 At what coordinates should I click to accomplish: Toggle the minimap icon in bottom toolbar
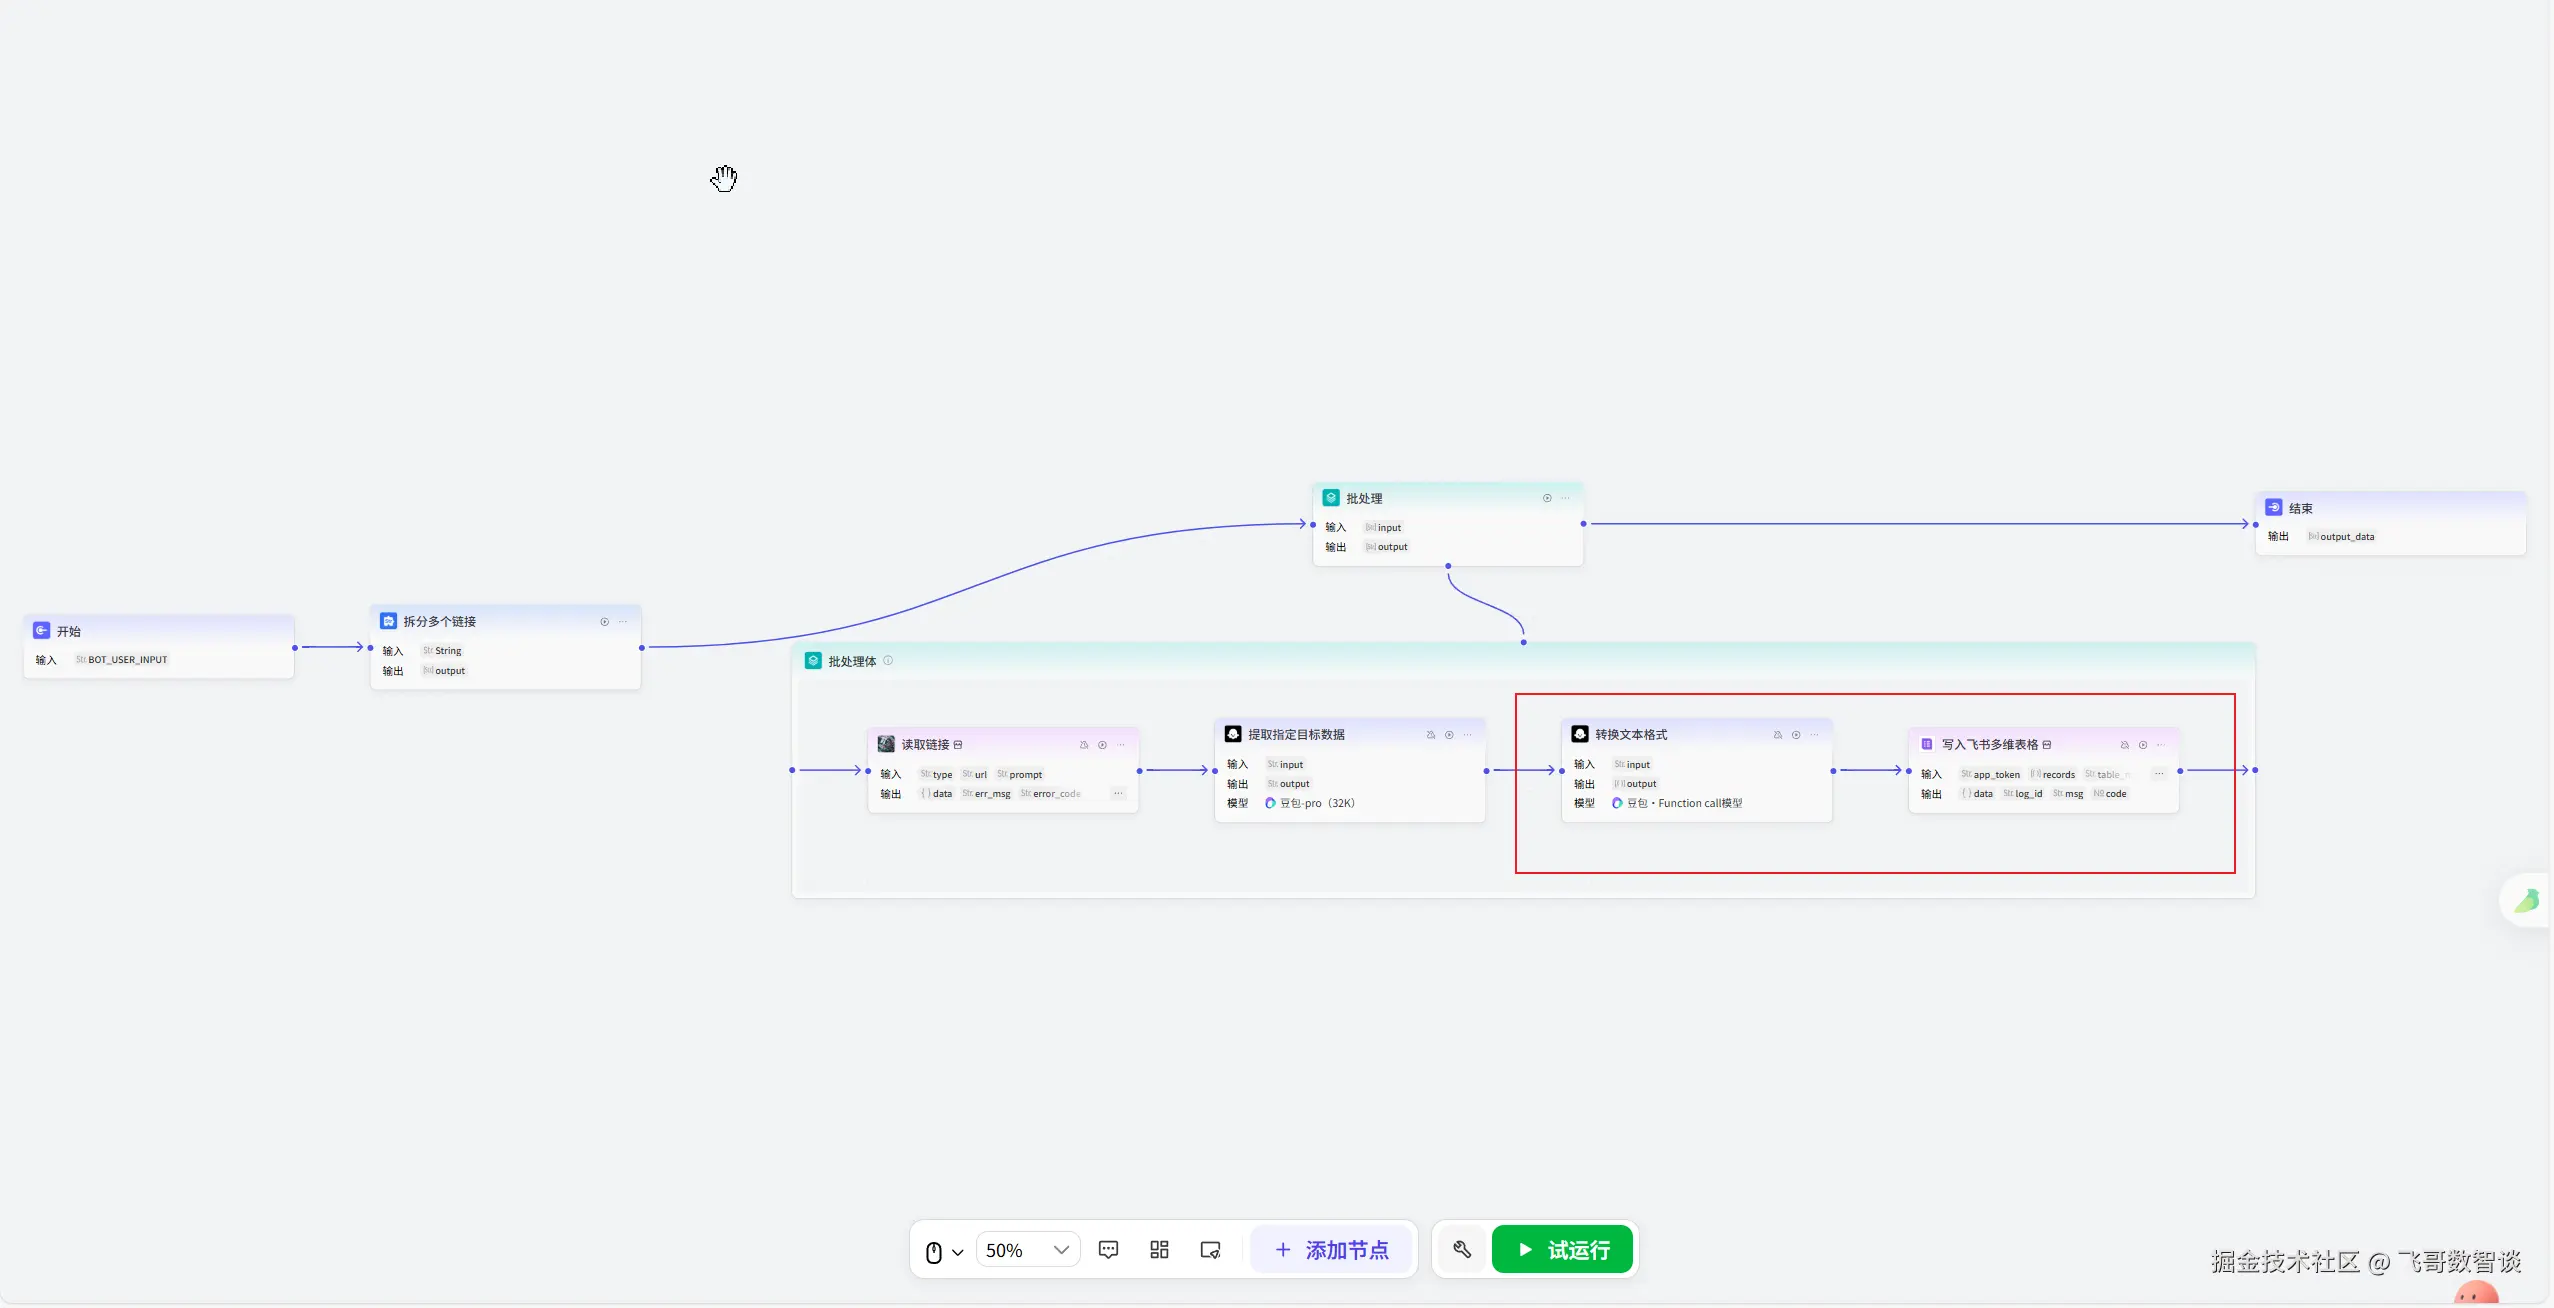1210,1250
